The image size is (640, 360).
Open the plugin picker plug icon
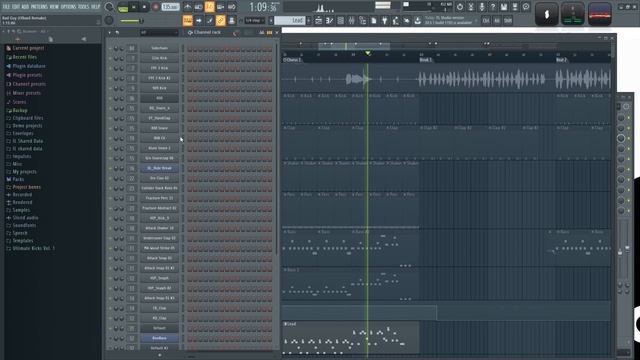point(384,20)
